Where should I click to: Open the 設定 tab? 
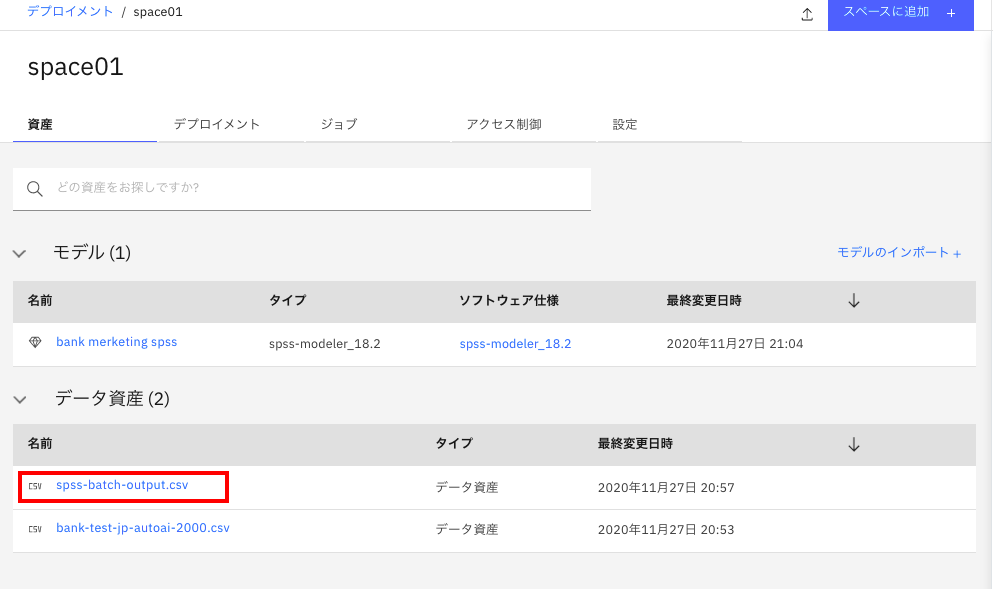tap(624, 123)
